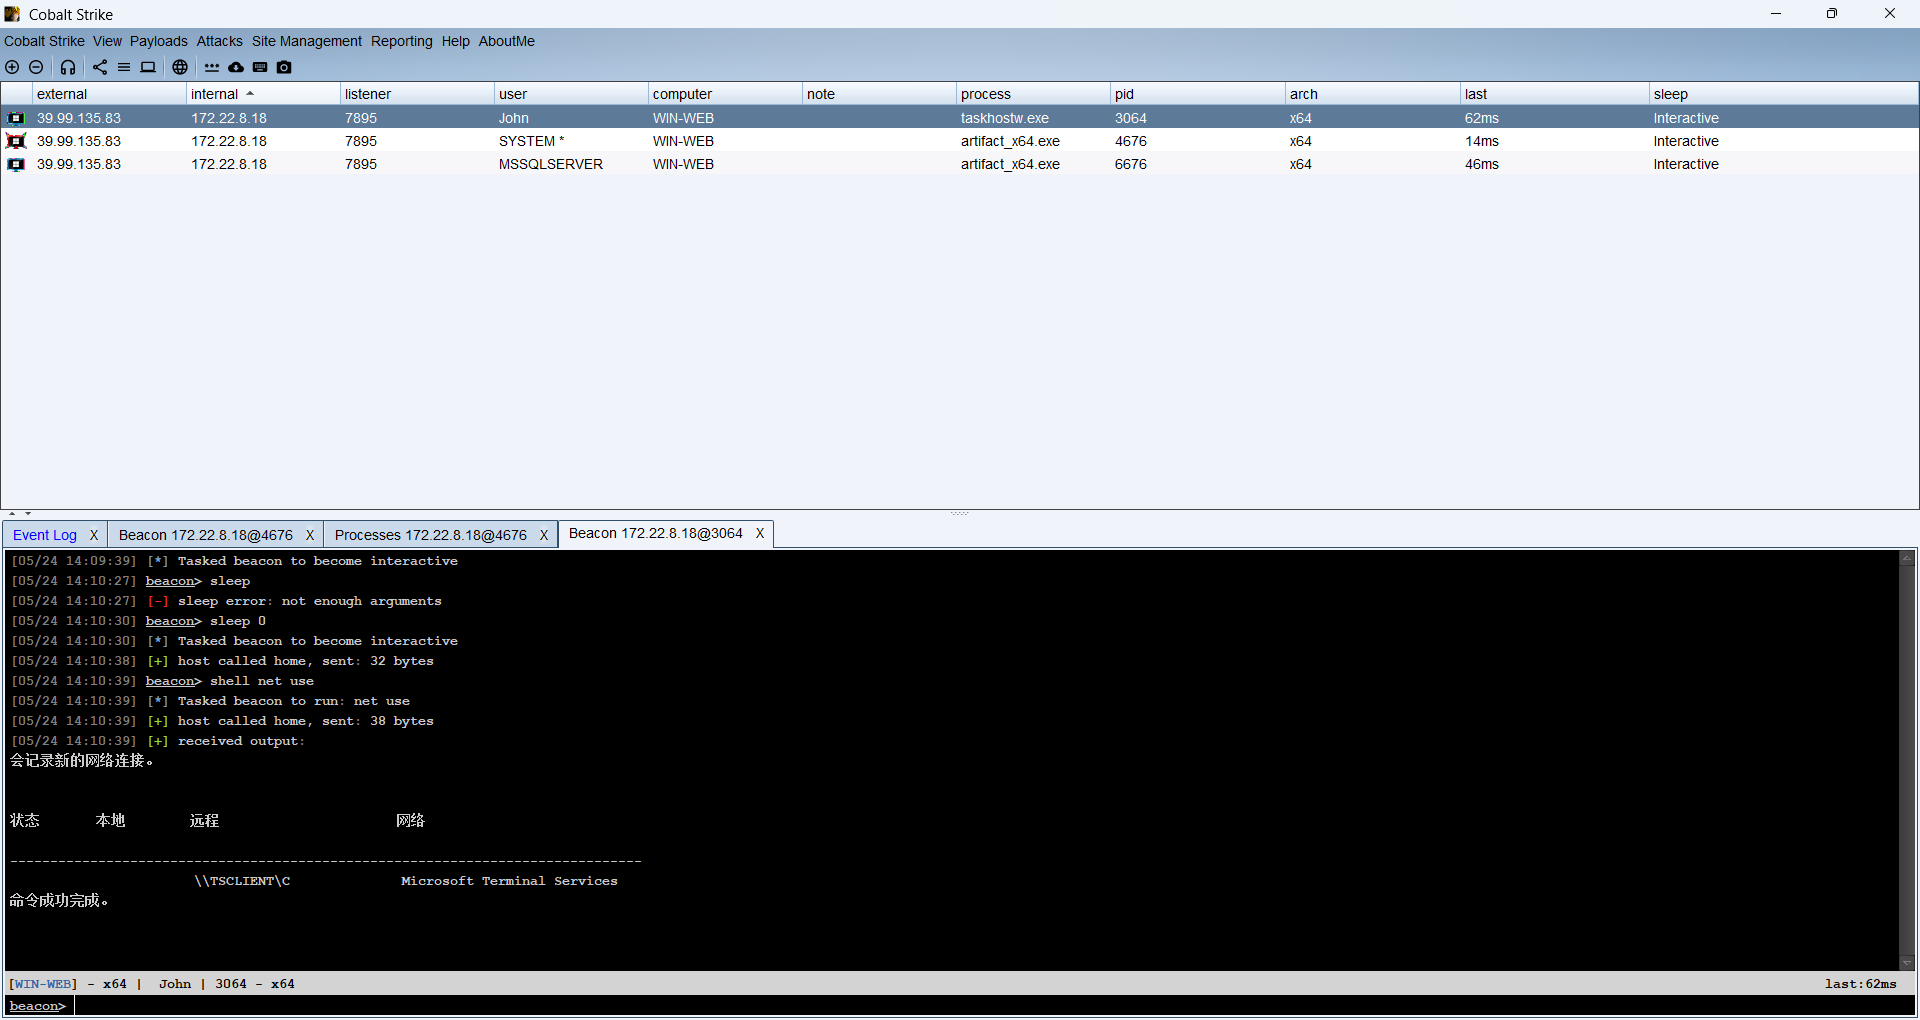Open web site management via the globe icon
Screen dimensions: 1920x1020
[180, 67]
